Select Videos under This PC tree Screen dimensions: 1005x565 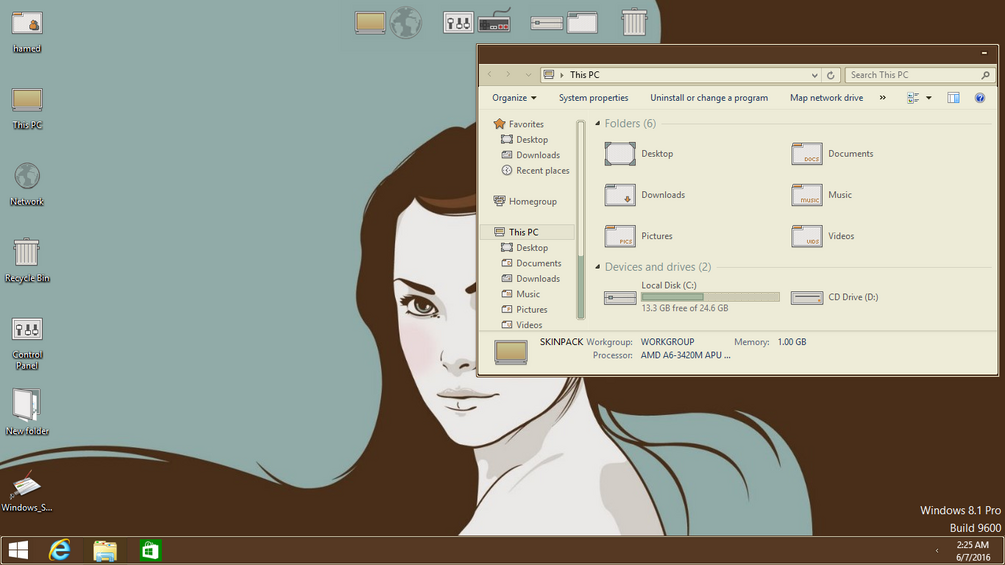click(x=522, y=325)
